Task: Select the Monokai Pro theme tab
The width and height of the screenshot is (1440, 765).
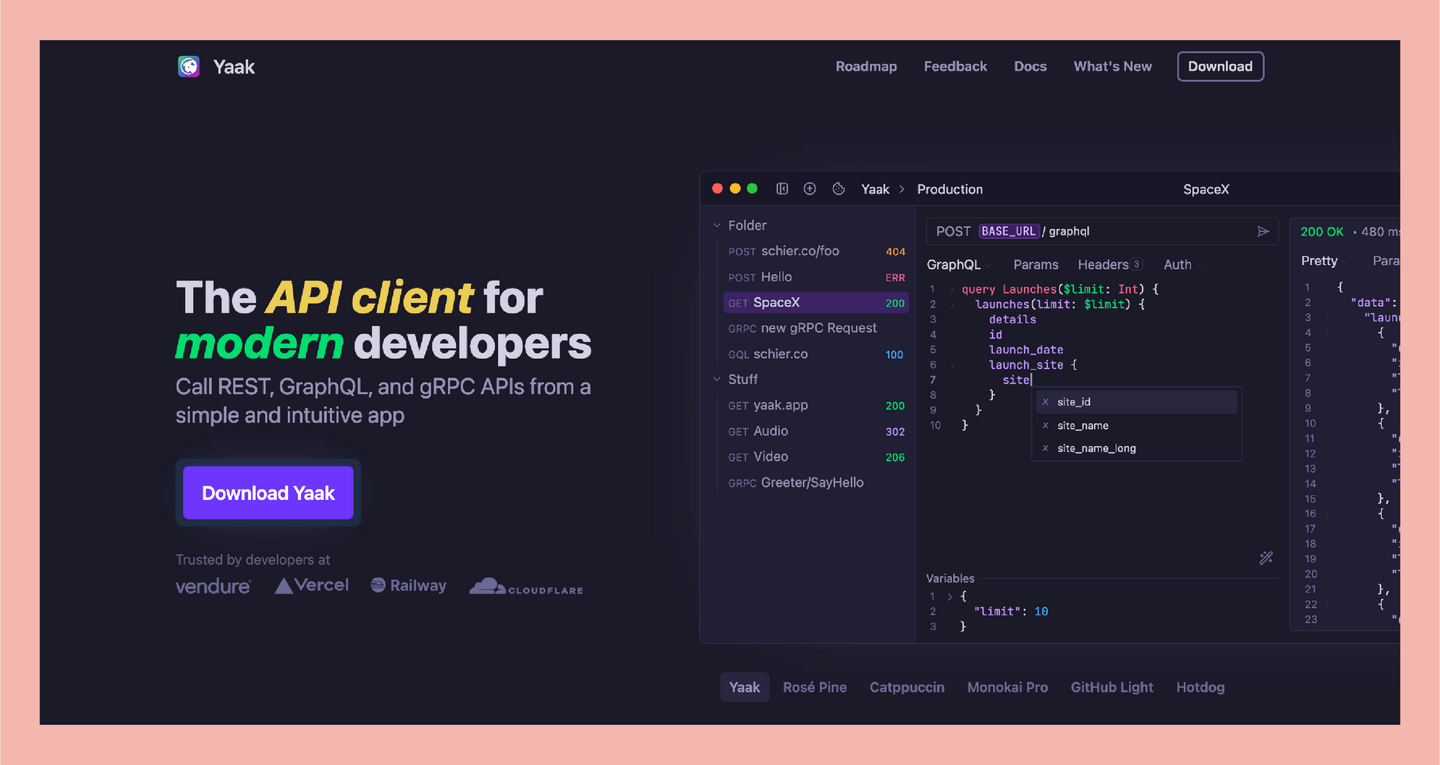Action: tap(1008, 687)
